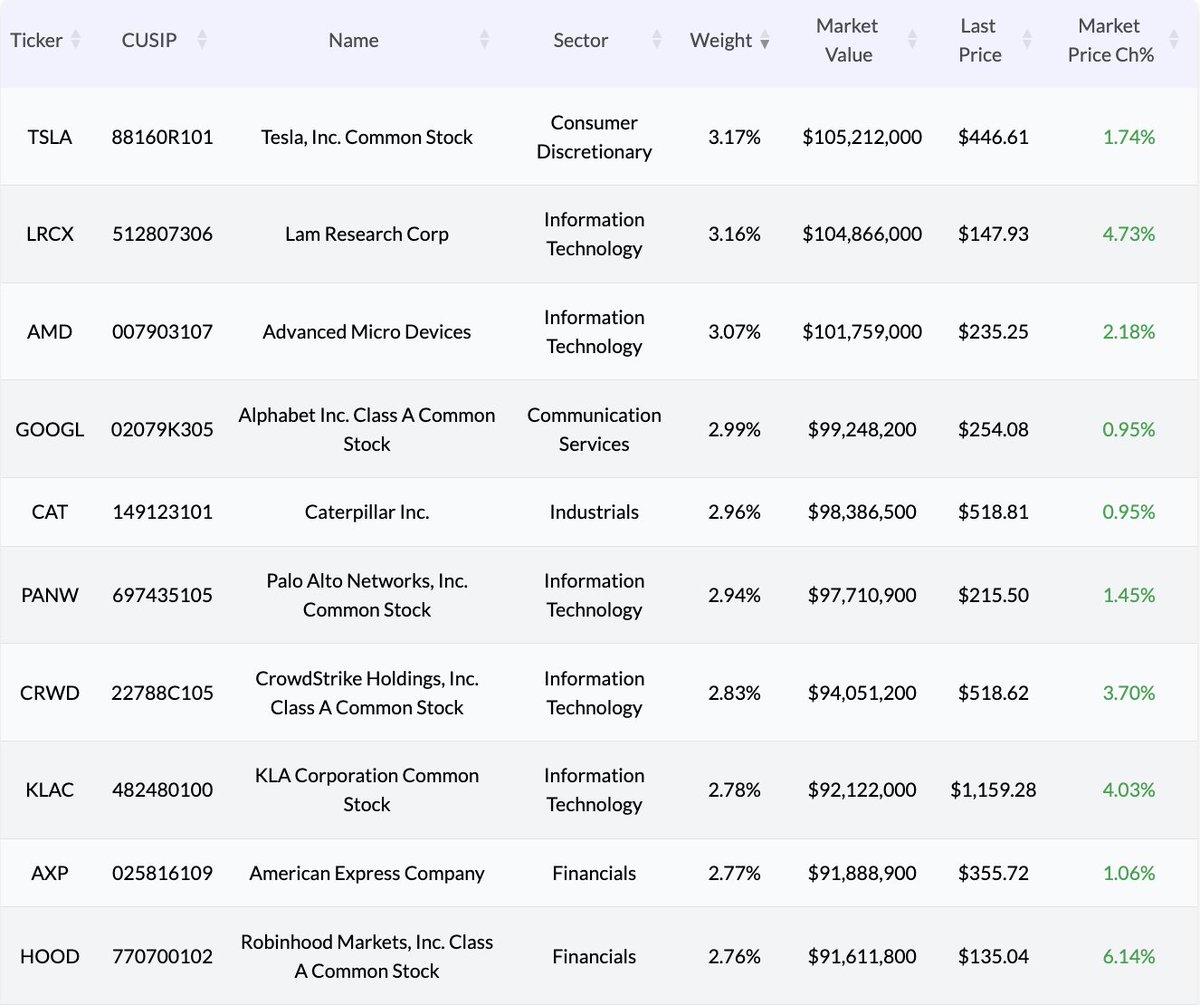The width and height of the screenshot is (1200, 1005).
Task: Select American Express Company row name
Action: click(367, 873)
